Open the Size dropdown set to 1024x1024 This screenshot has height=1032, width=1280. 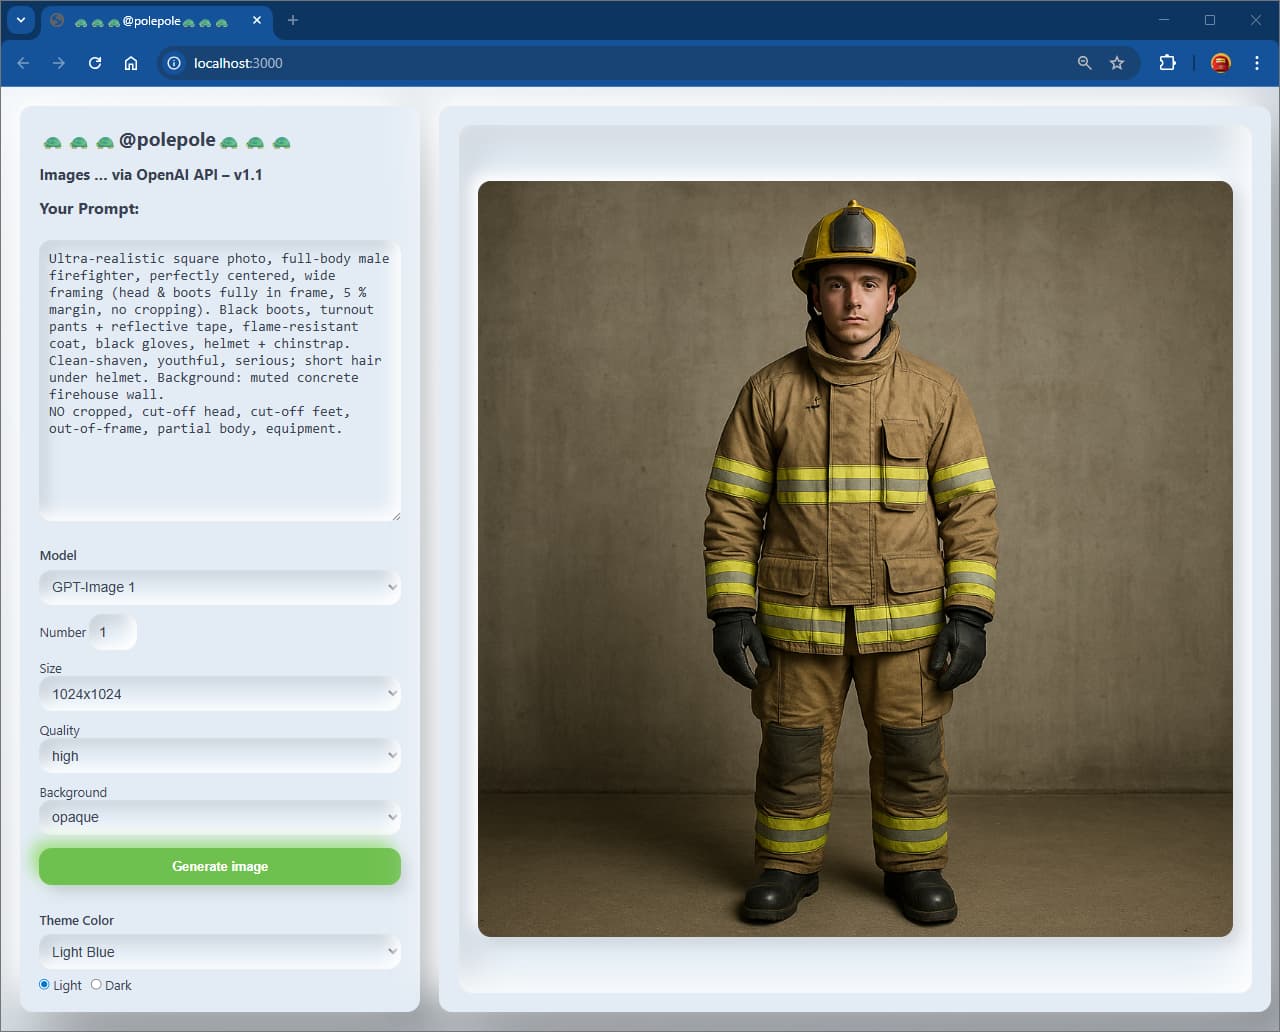(x=220, y=694)
